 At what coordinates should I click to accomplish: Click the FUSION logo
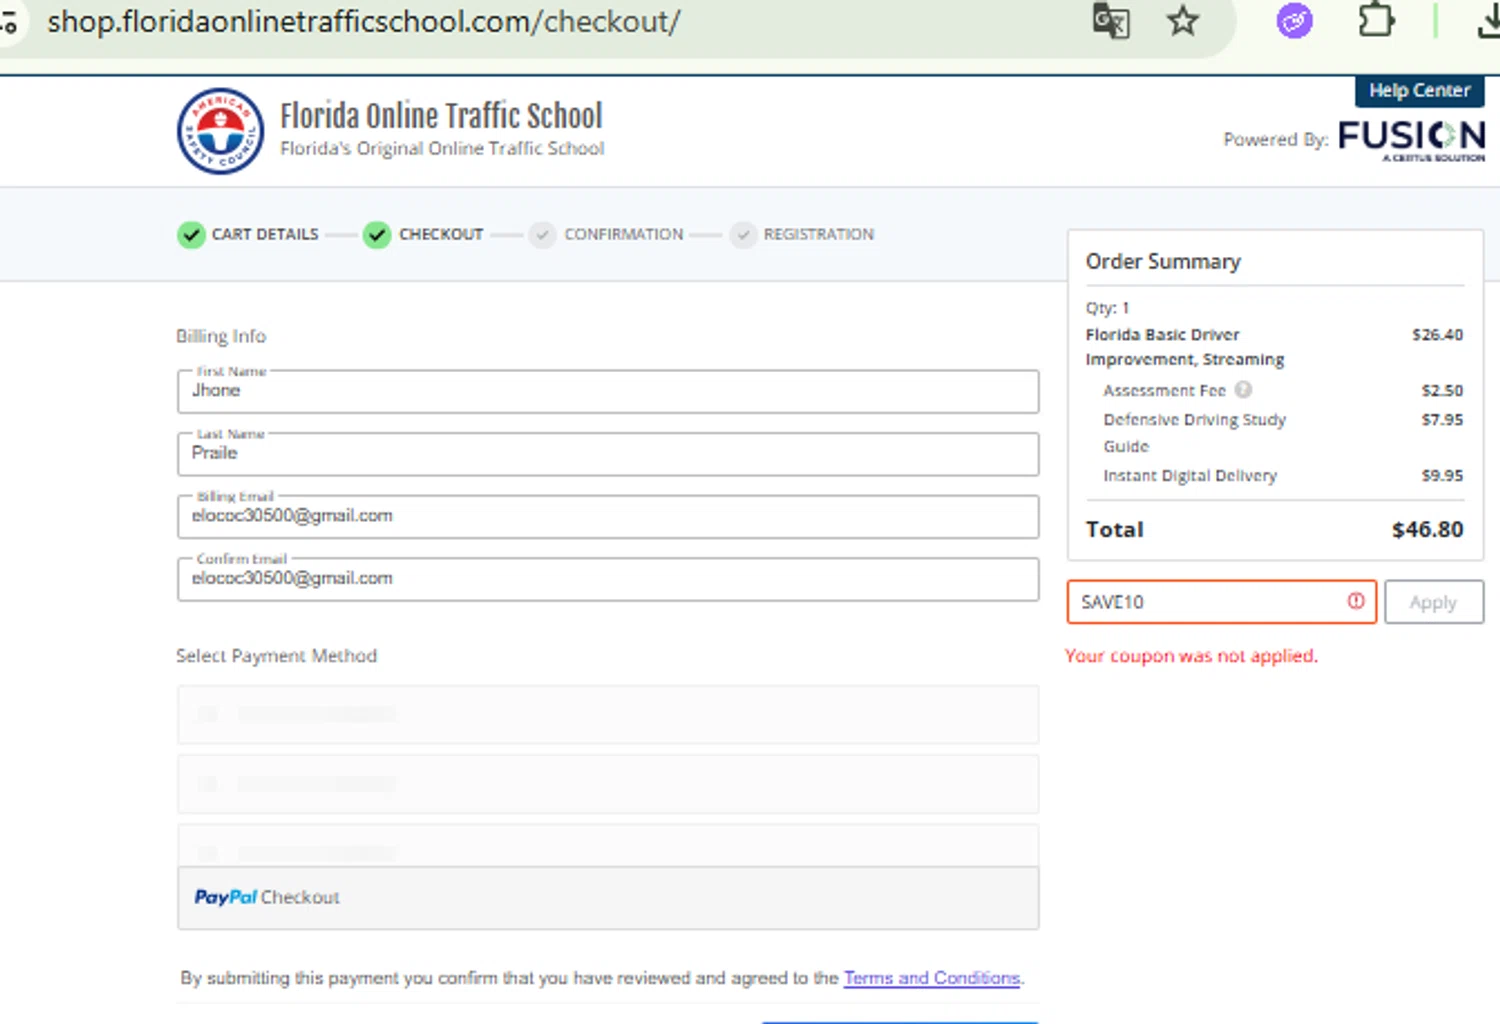[1411, 140]
